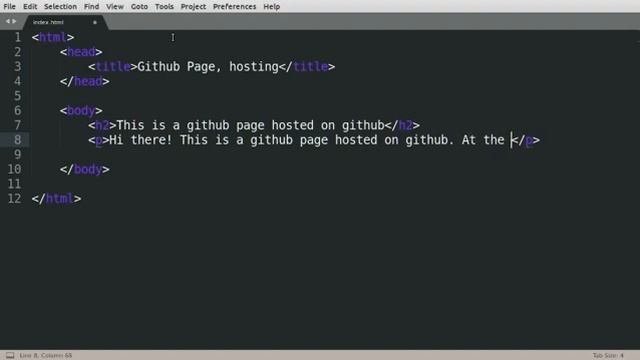The image size is (640, 360).
Task: Click line number 12 in gutter
Action: 14,199
